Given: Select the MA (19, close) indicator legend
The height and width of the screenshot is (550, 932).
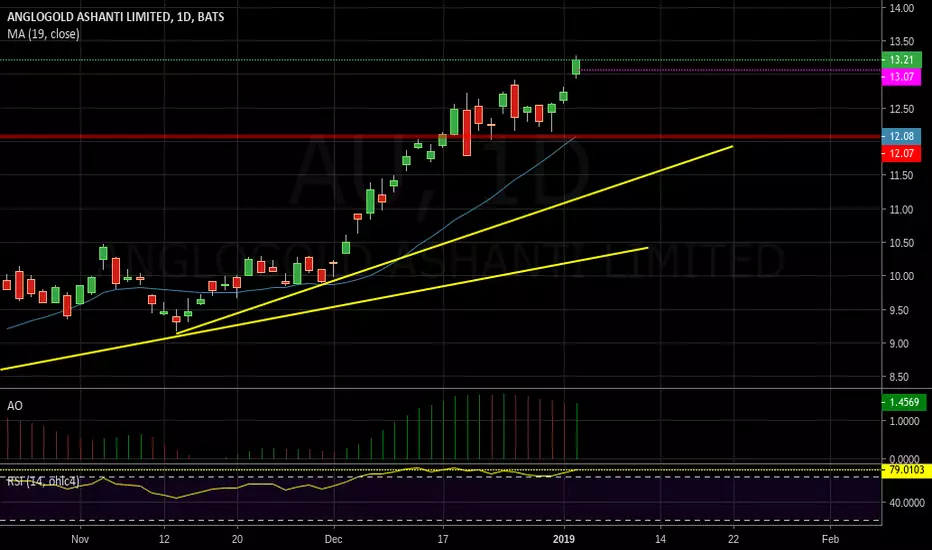Looking at the screenshot, I should pos(43,34).
